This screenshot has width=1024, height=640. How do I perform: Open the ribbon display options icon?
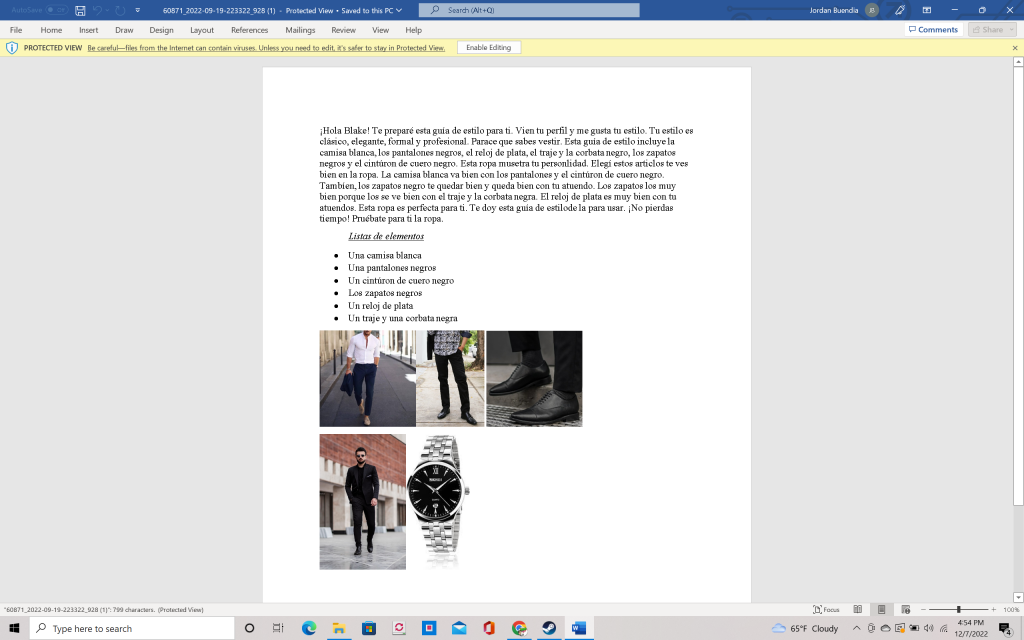pyautogui.click(x=927, y=10)
